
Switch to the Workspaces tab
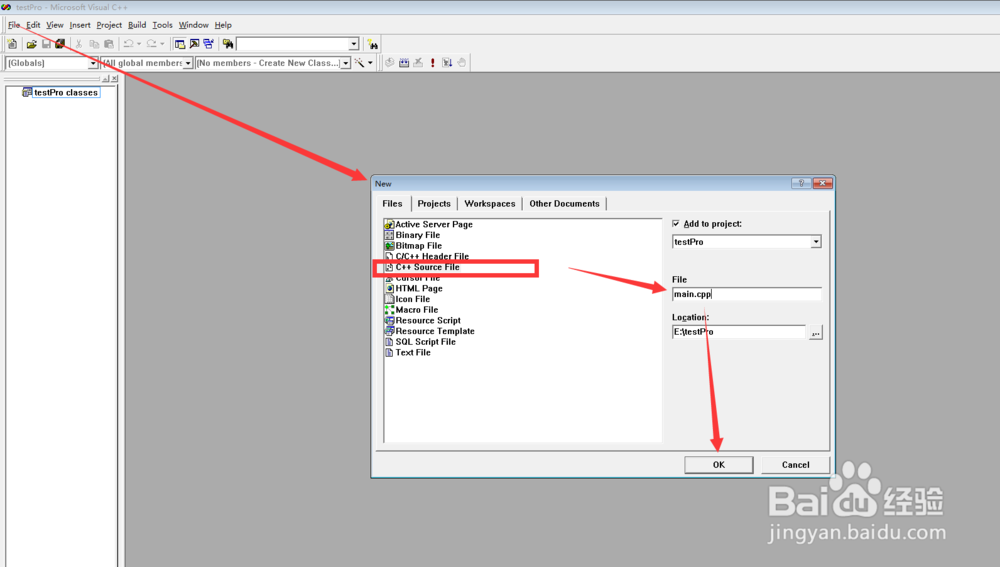[x=490, y=203]
